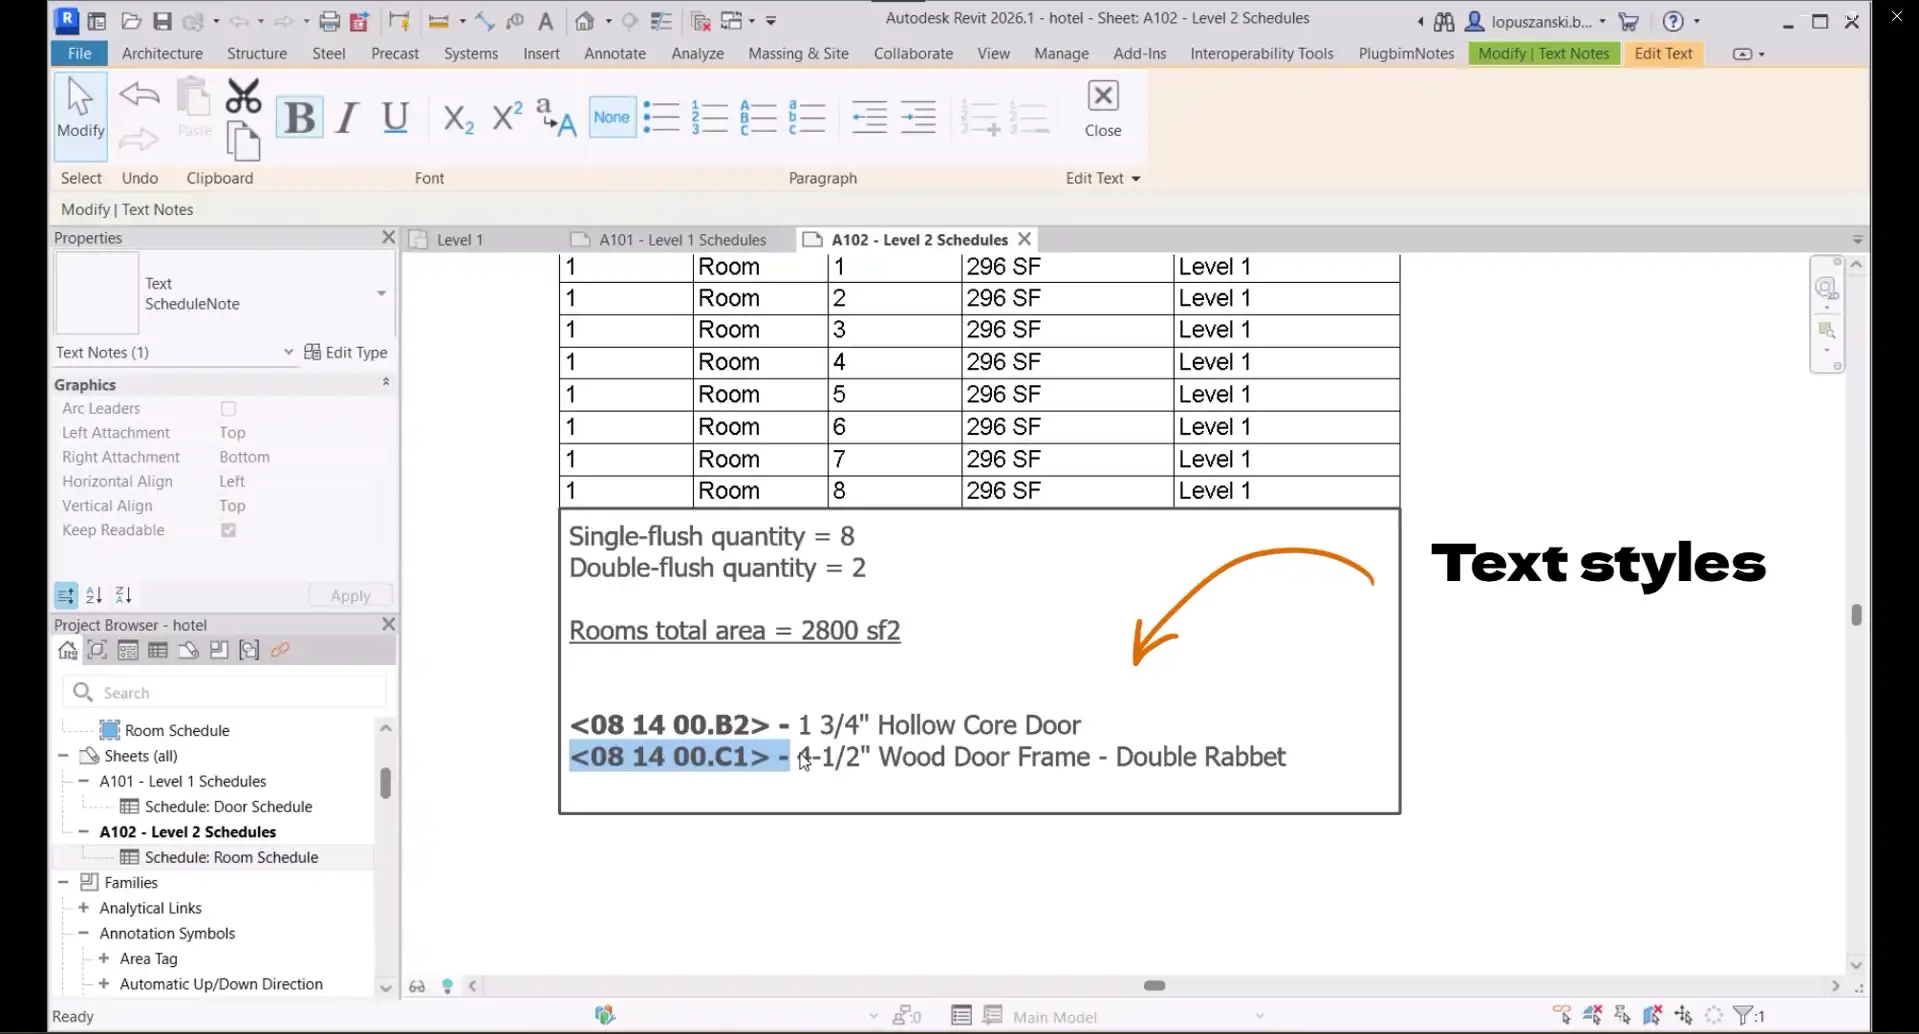Open the Manage ribbon tab
Image resolution: width=1919 pixels, height=1034 pixels.
tap(1061, 53)
